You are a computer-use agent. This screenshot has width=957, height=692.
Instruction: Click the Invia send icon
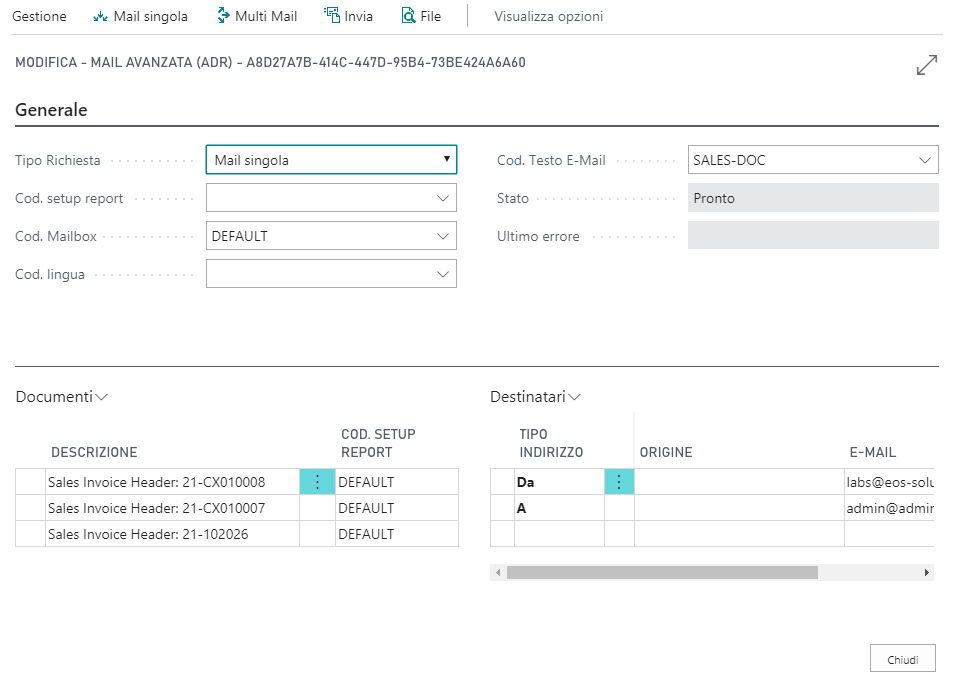(332, 16)
